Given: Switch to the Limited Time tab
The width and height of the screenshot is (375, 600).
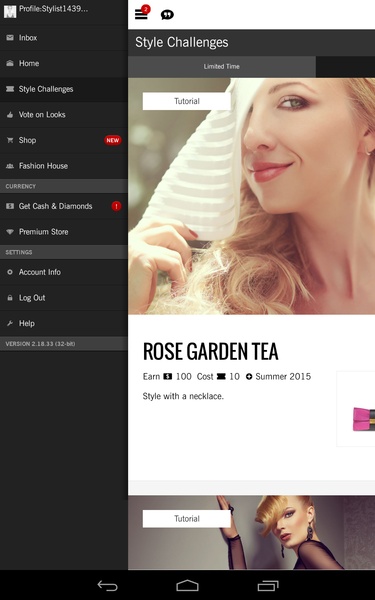Looking at the screenshot, I should [x=222, y=67].
